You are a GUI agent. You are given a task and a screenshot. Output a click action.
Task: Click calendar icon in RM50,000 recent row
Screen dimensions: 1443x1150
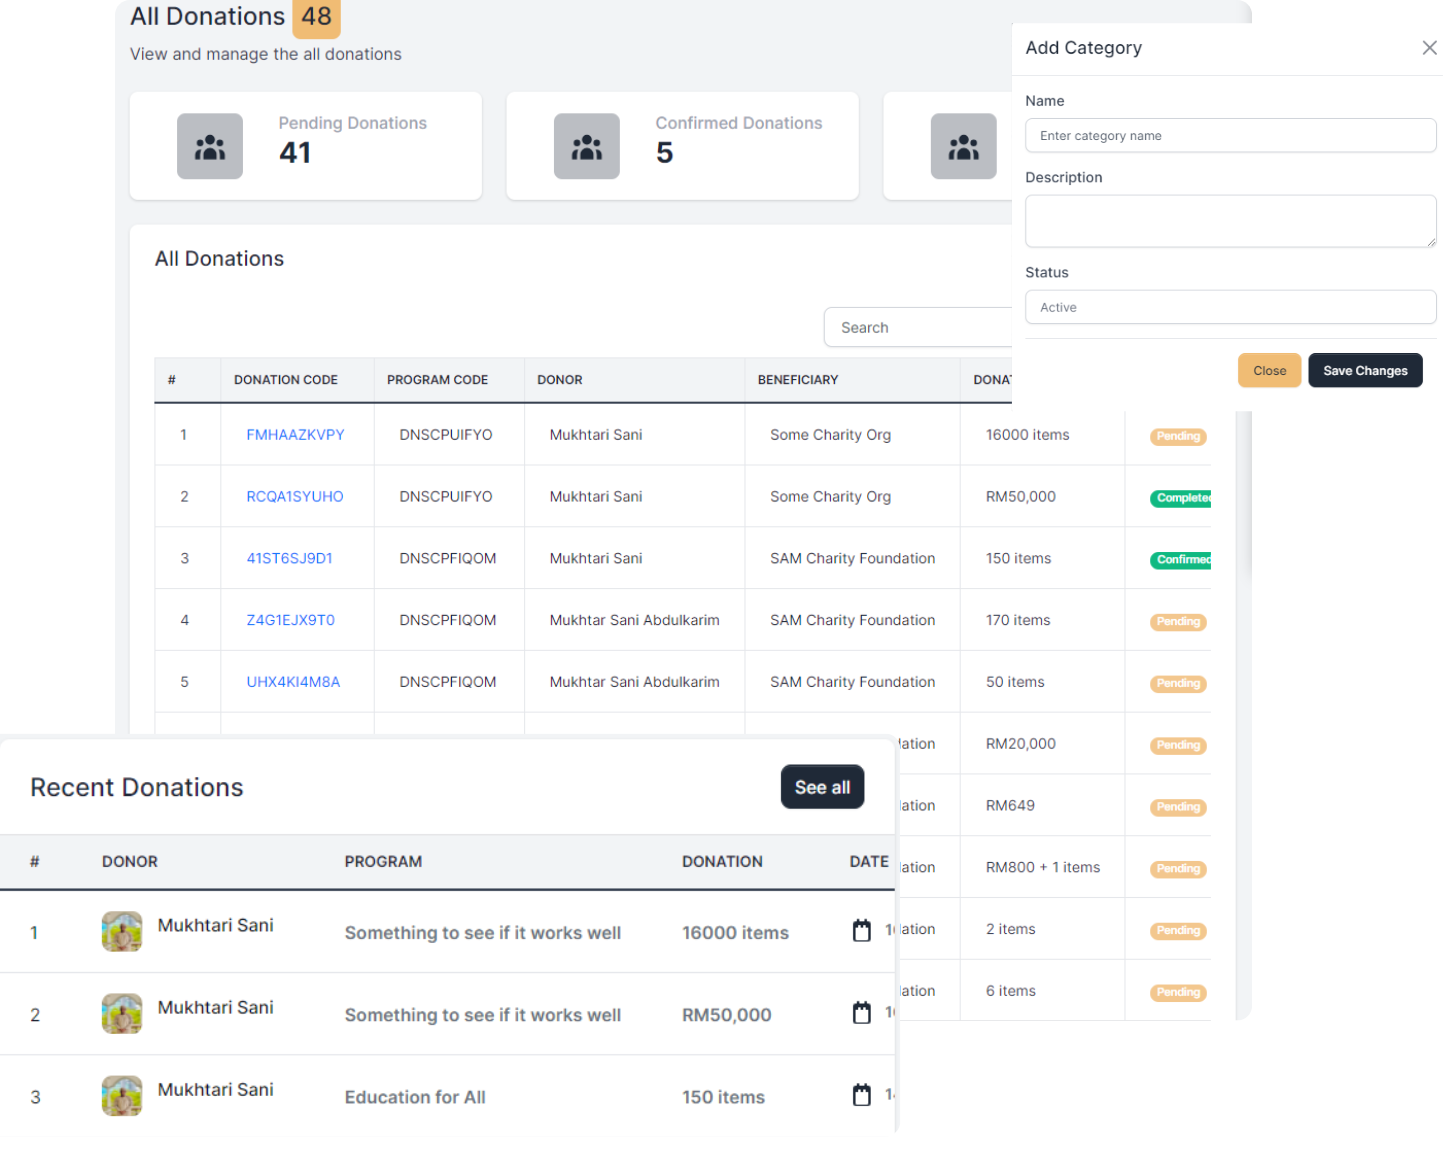pos(861,1013)
